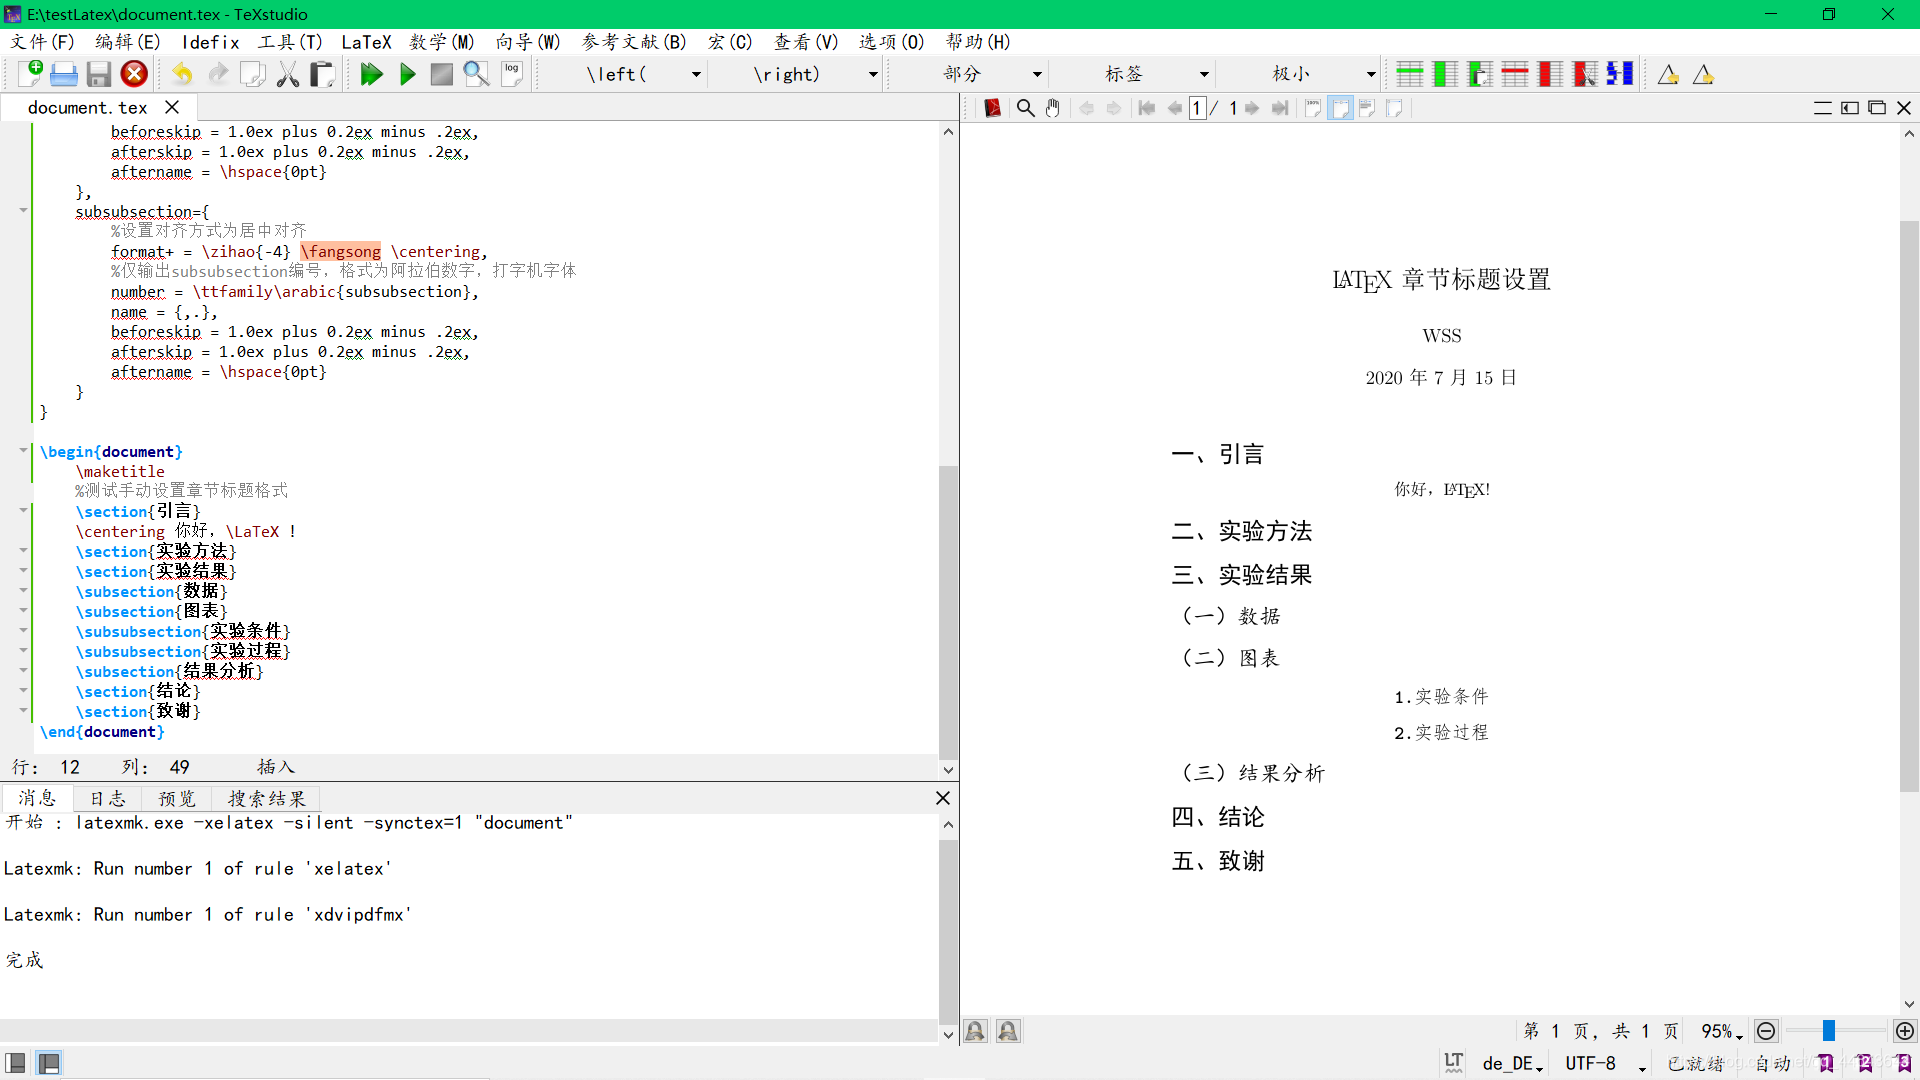Screen dimensions: 1920x1080
Task: Click the Build & View double-arrow icon
Action: [x=371, y=74]
